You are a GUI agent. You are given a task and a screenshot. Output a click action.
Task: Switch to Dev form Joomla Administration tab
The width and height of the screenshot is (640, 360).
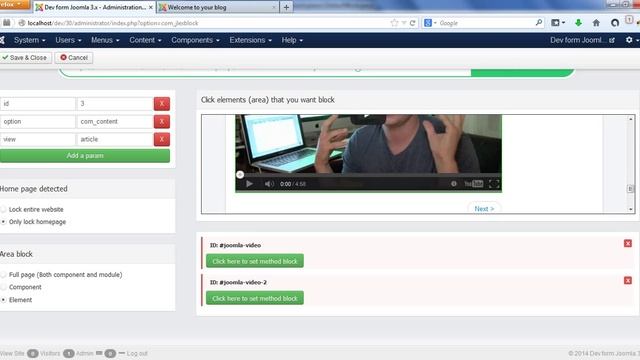tap(94, 7)
